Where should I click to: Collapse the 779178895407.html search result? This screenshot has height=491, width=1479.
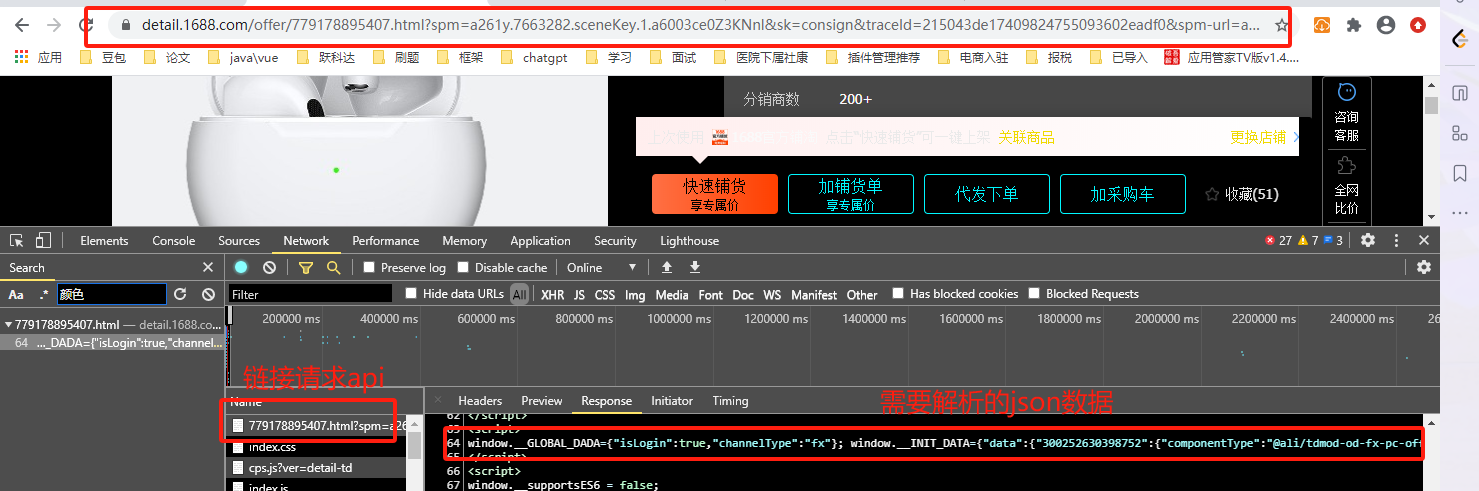click(x=8, y=325)
